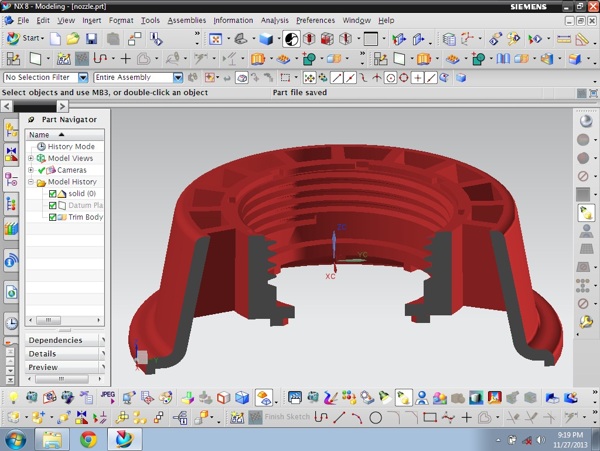Click the Start application button
Image resolution: width=600 pixels, height=451 pixels.
[x=24, y=38]
